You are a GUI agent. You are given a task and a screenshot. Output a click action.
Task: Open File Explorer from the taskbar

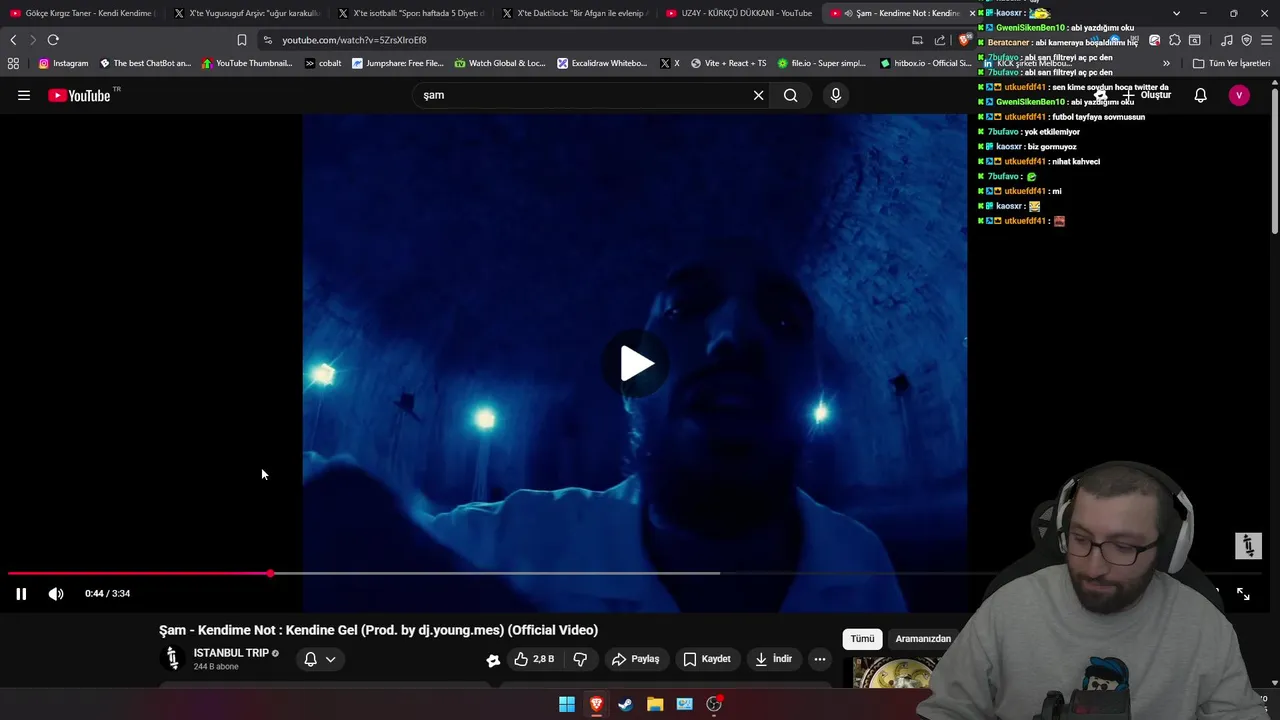pyautogui.click(x=655, y=704)
